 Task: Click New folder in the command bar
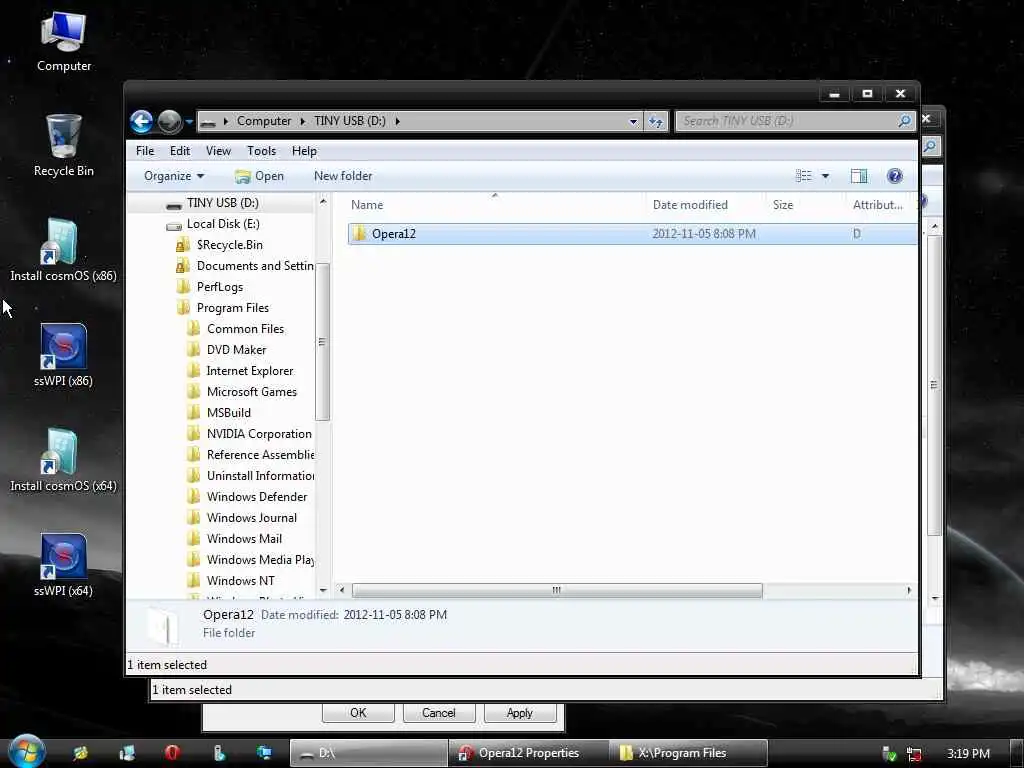[343, 176]
